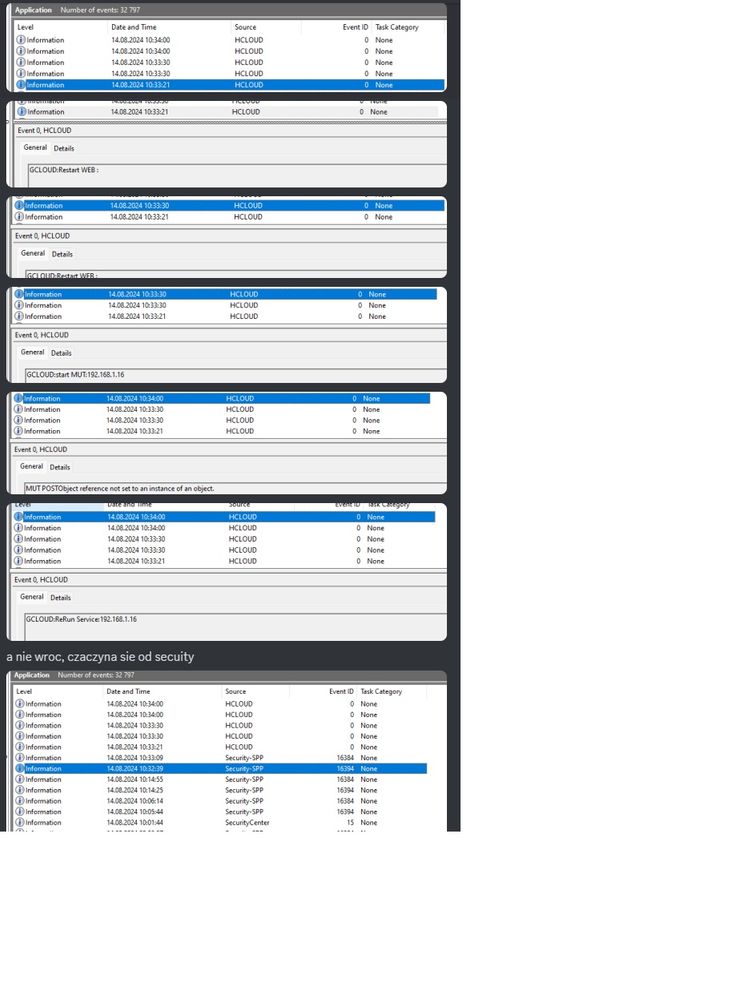Click Security-SPP source in the 10:14:55 row

click(244, 779)
